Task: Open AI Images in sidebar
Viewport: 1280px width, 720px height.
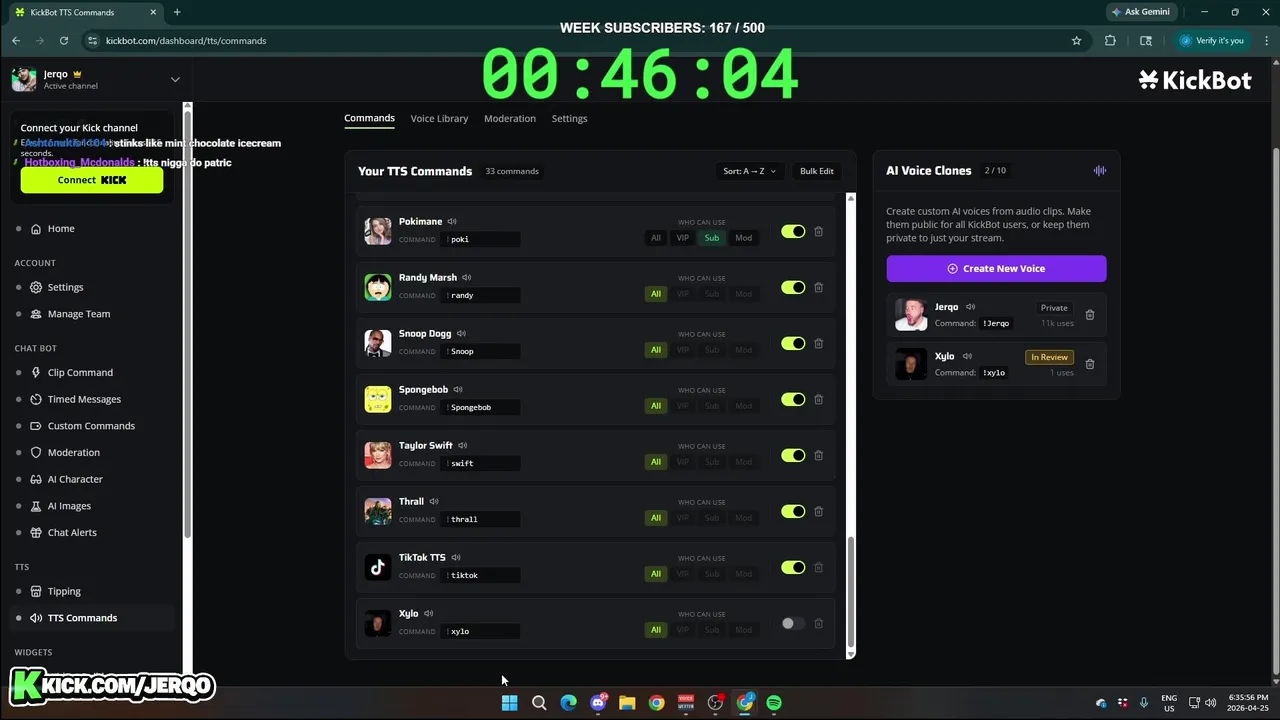Action: [69, 507]
